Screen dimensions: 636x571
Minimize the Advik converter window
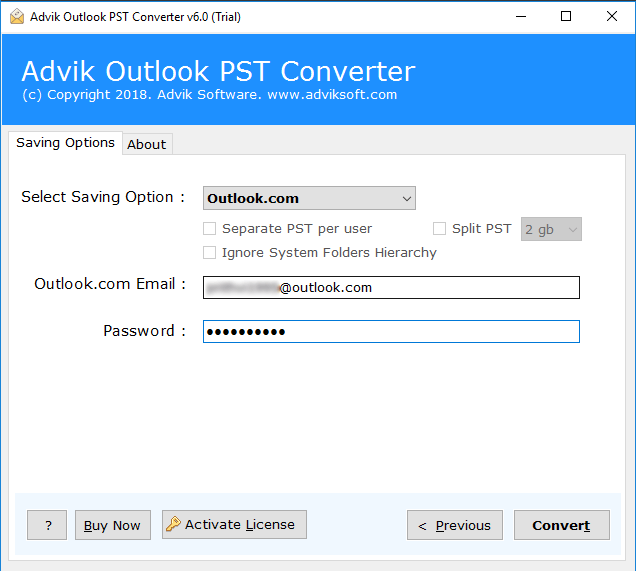pyautogui.click(x=521, y=17)
